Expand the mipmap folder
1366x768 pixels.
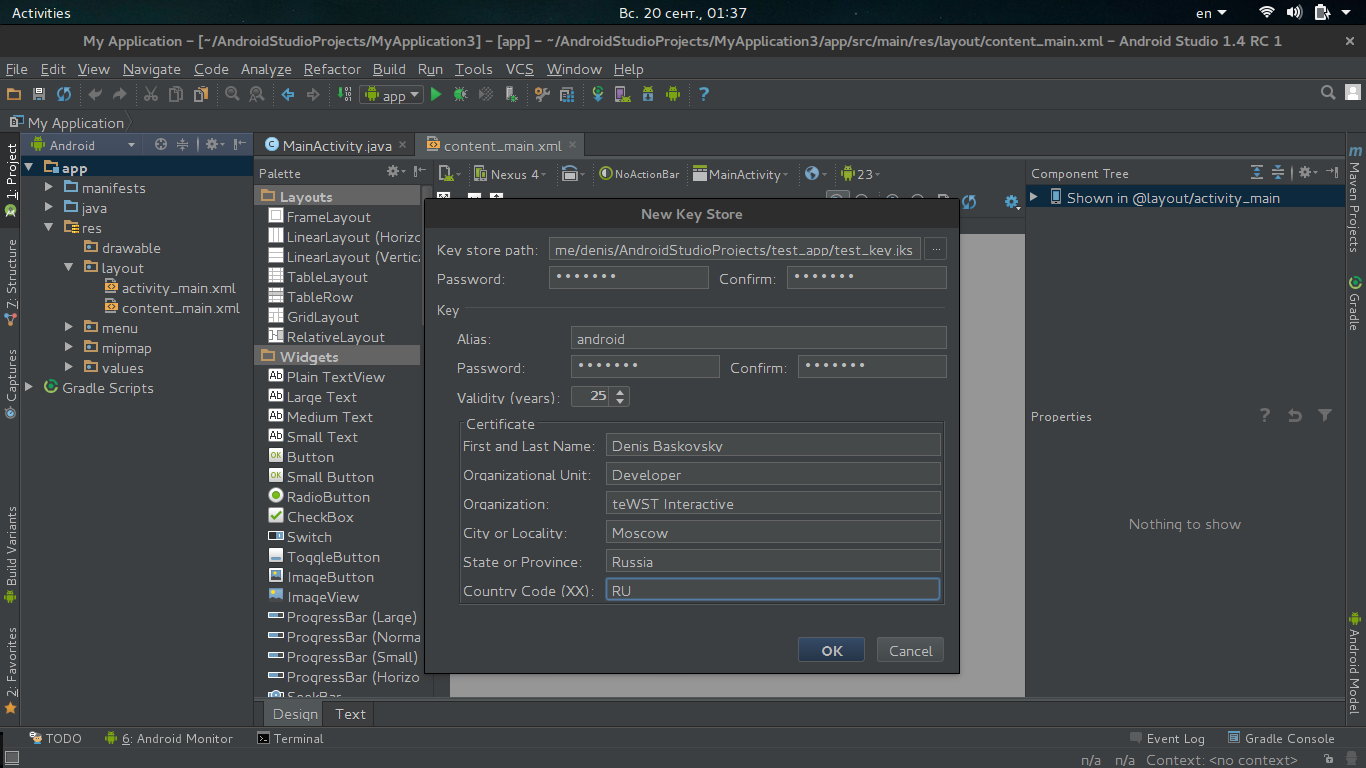tap(69, 348)
